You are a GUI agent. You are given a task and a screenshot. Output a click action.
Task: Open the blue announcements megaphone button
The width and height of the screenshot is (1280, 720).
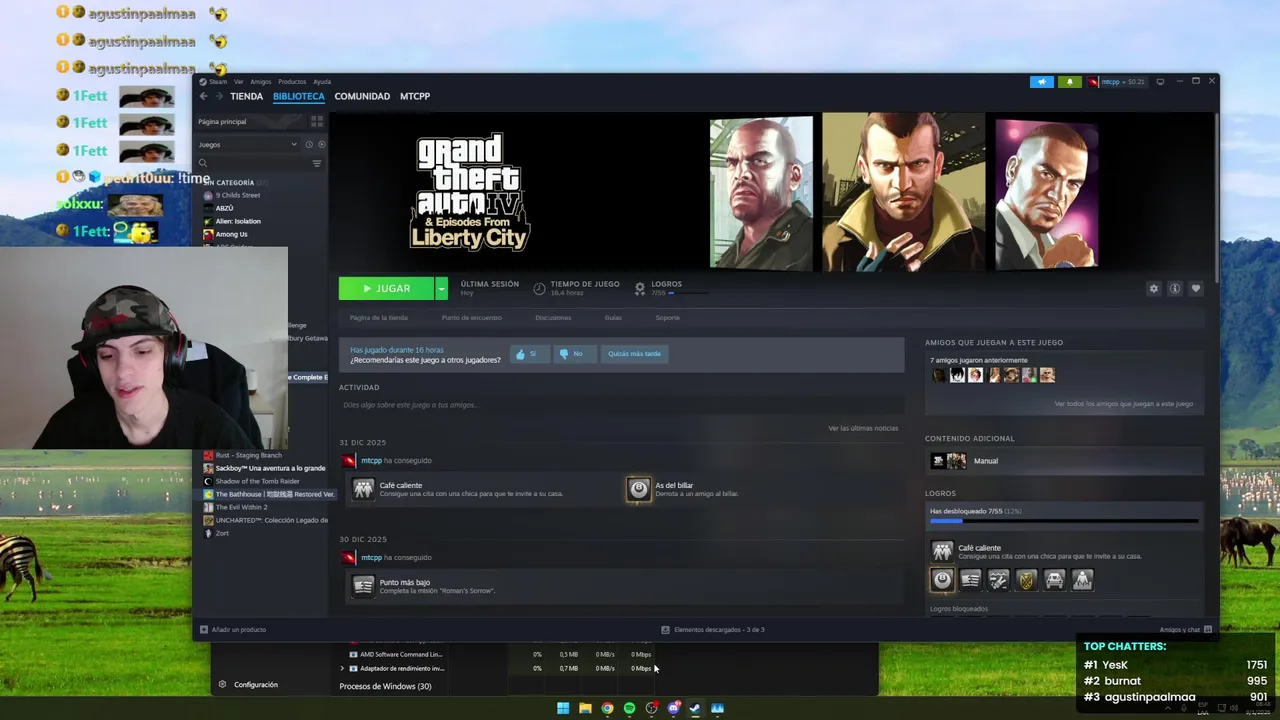pos(1042,82)
